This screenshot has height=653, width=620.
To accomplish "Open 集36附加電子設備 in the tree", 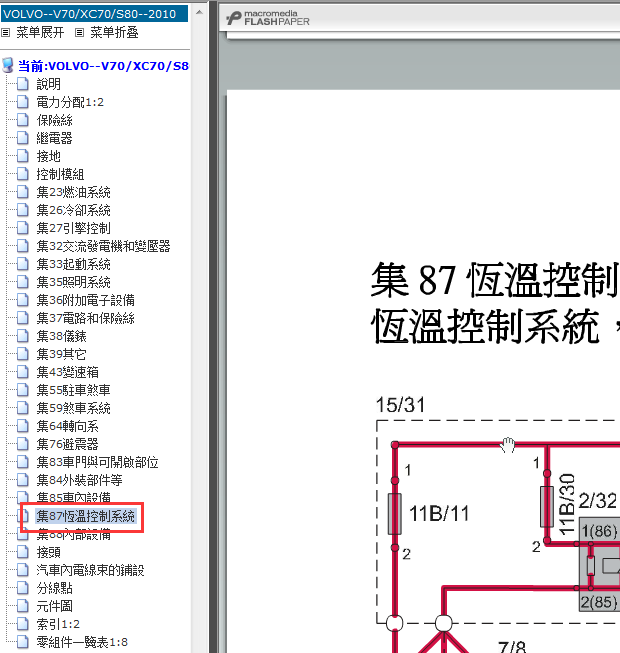I will coord(85,300).
